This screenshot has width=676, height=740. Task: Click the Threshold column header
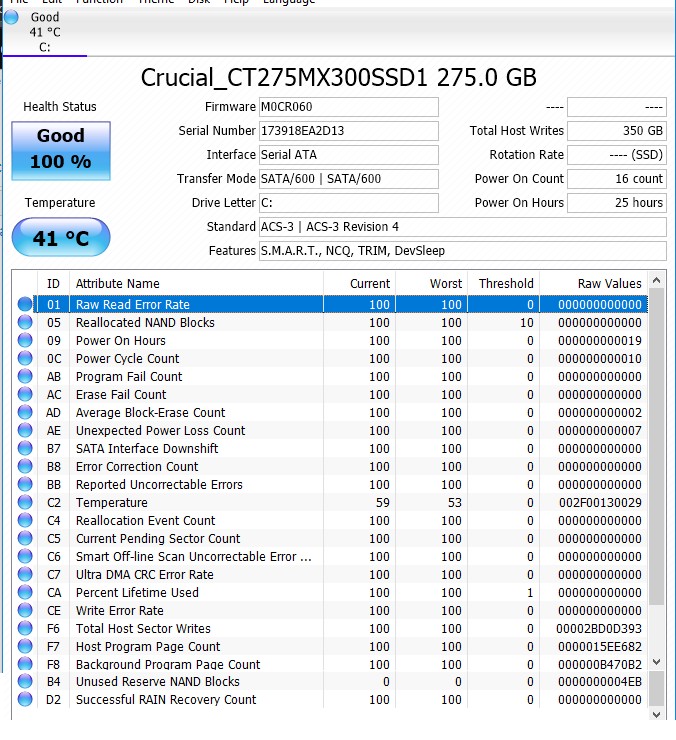[504, 284]
